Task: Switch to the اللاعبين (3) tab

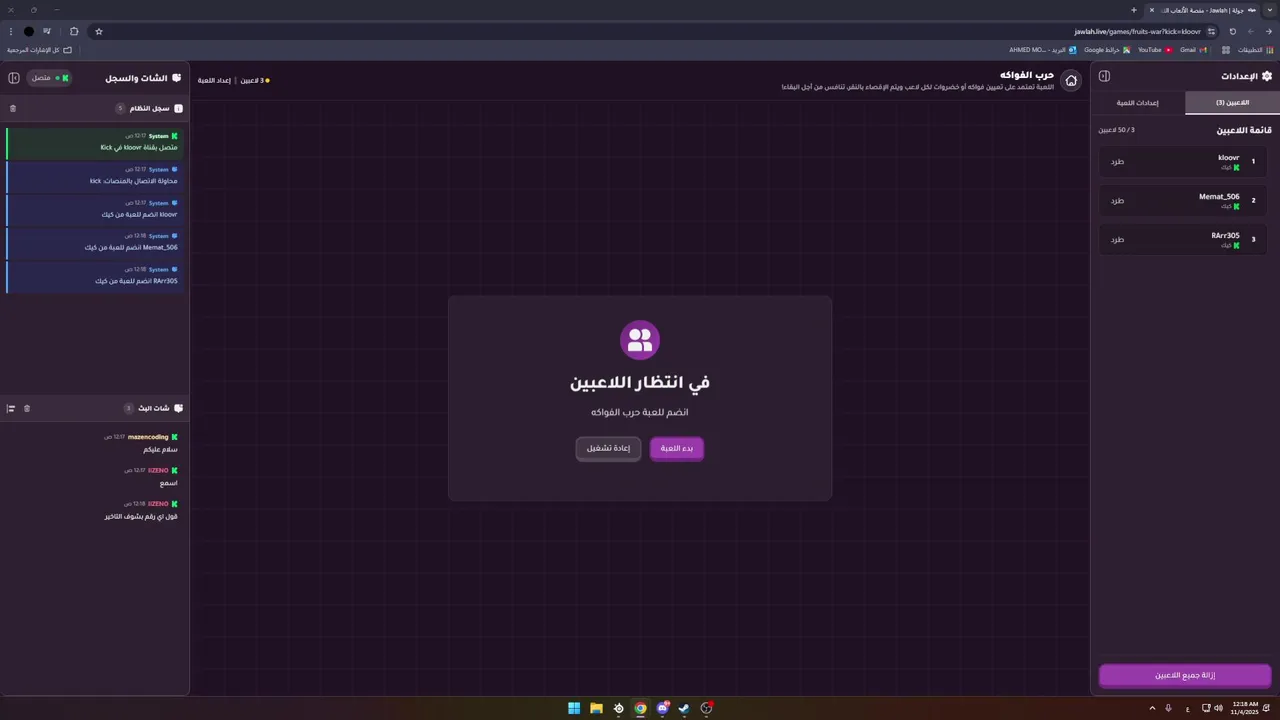Action: point(1232,102)
